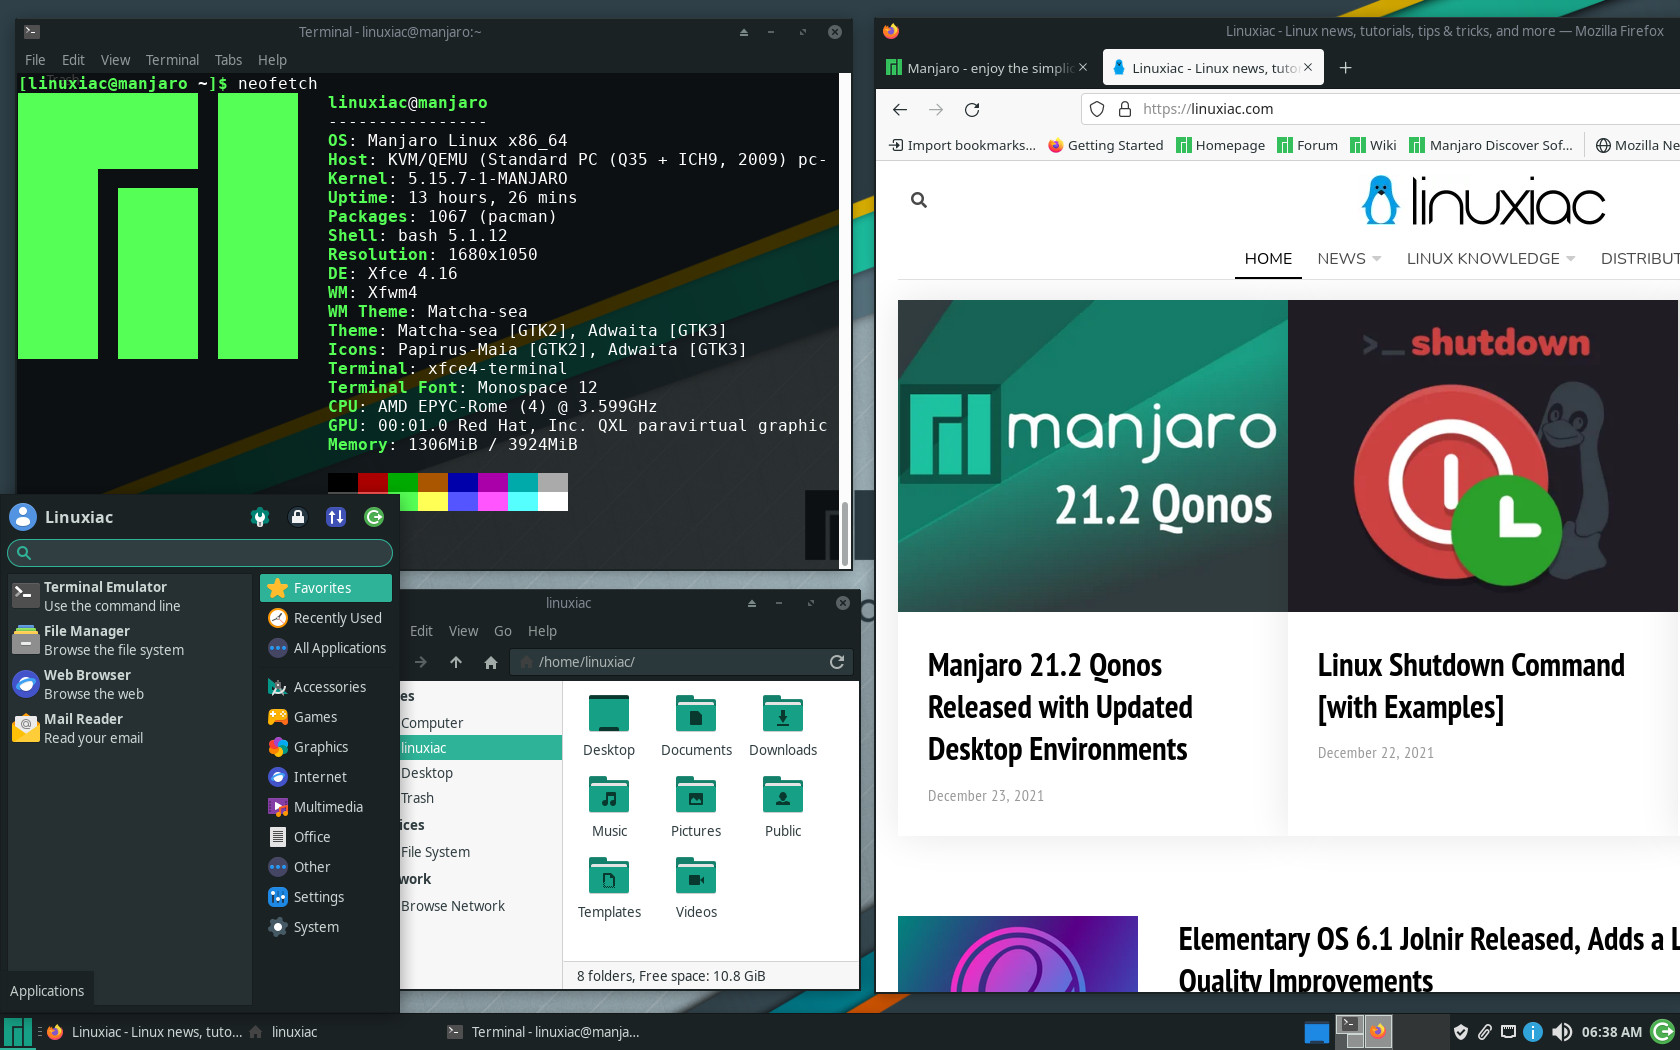The height and width of the screenshot is (1050, 1680).
Task: Click the white color block in neofetch output
Action: pos(553,502)
